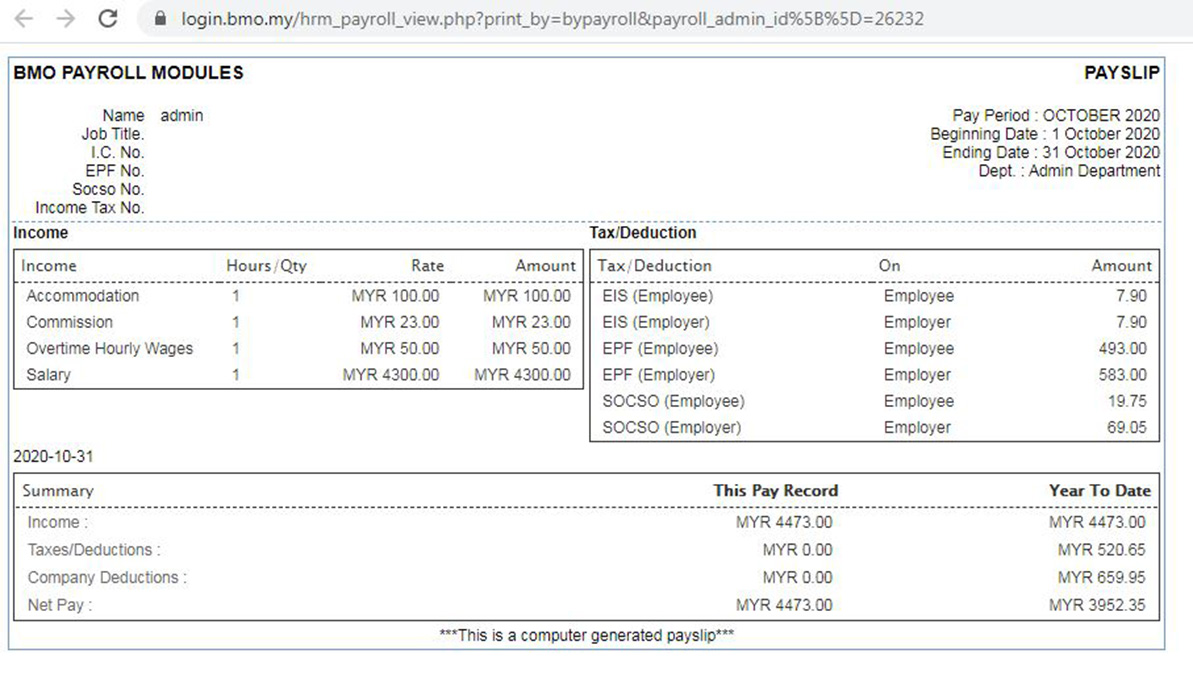
Task: Reload the page with the refresh icon
Action: [108, 18]
